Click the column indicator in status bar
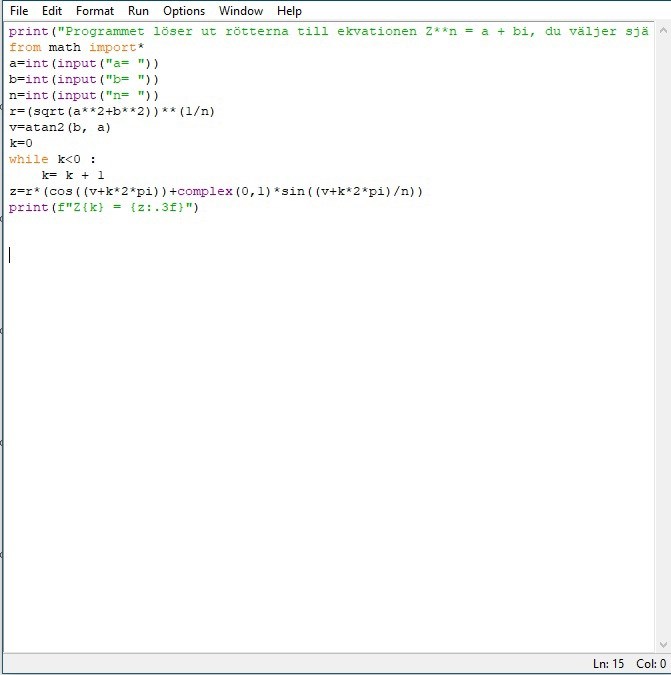Screen dimensions: 671x675 [x=650, y=664]
